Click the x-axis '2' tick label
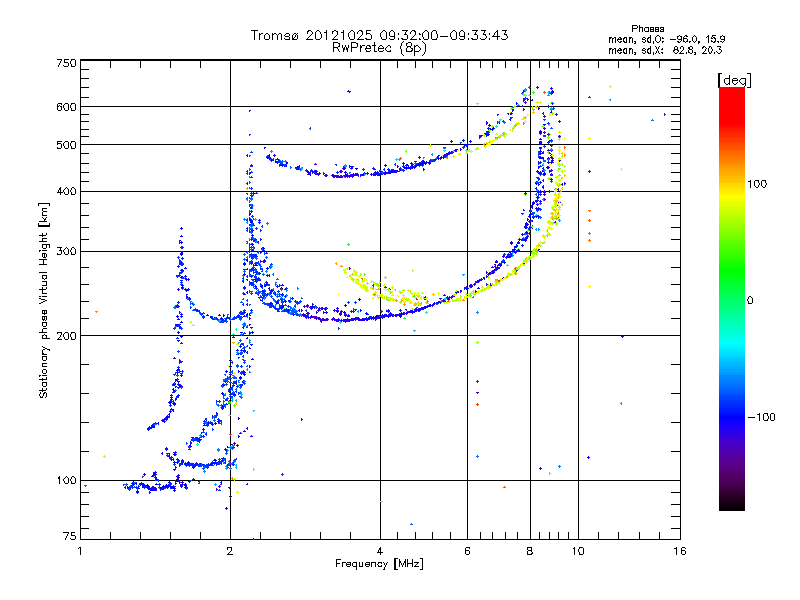 point(230,551)
